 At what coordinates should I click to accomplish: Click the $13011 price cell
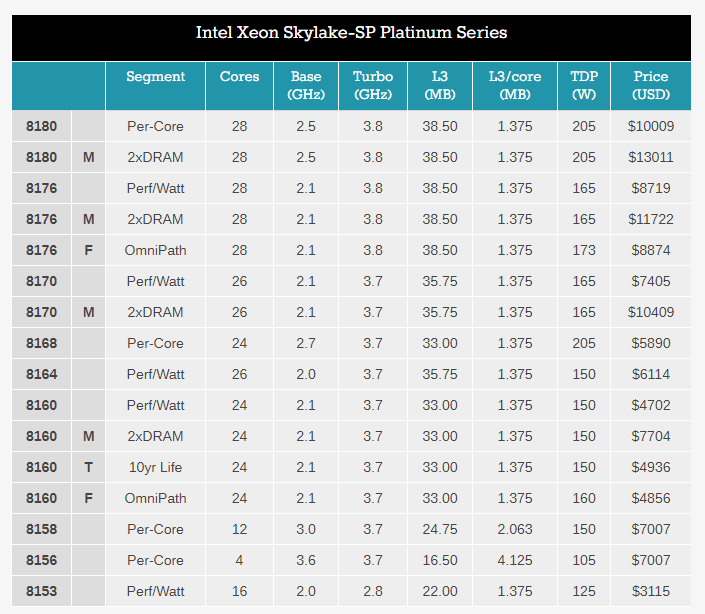click(x=650, y=157)
